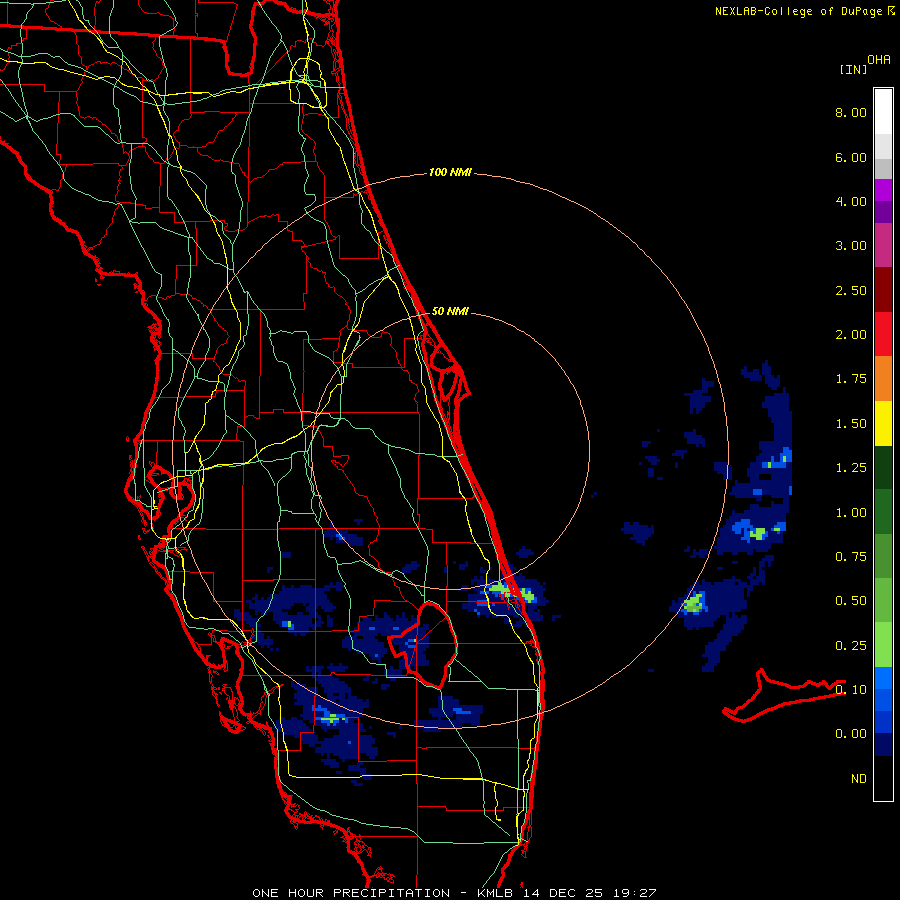Click the 1.75 legend value
Viewport: 900px width, 900px height.
click(851, 379)
